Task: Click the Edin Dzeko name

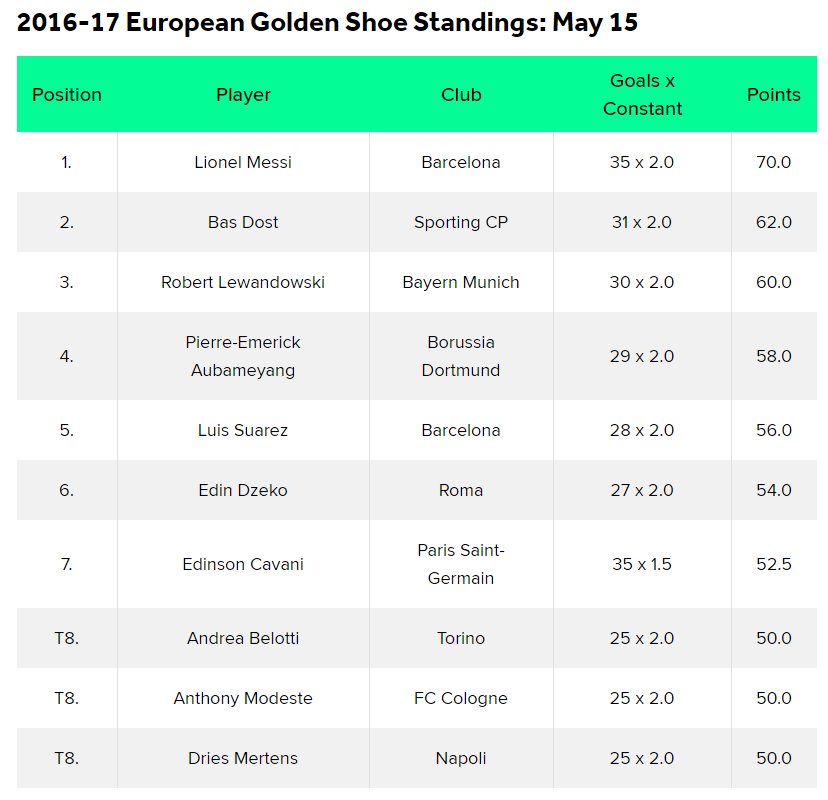Action: [243, 490]
